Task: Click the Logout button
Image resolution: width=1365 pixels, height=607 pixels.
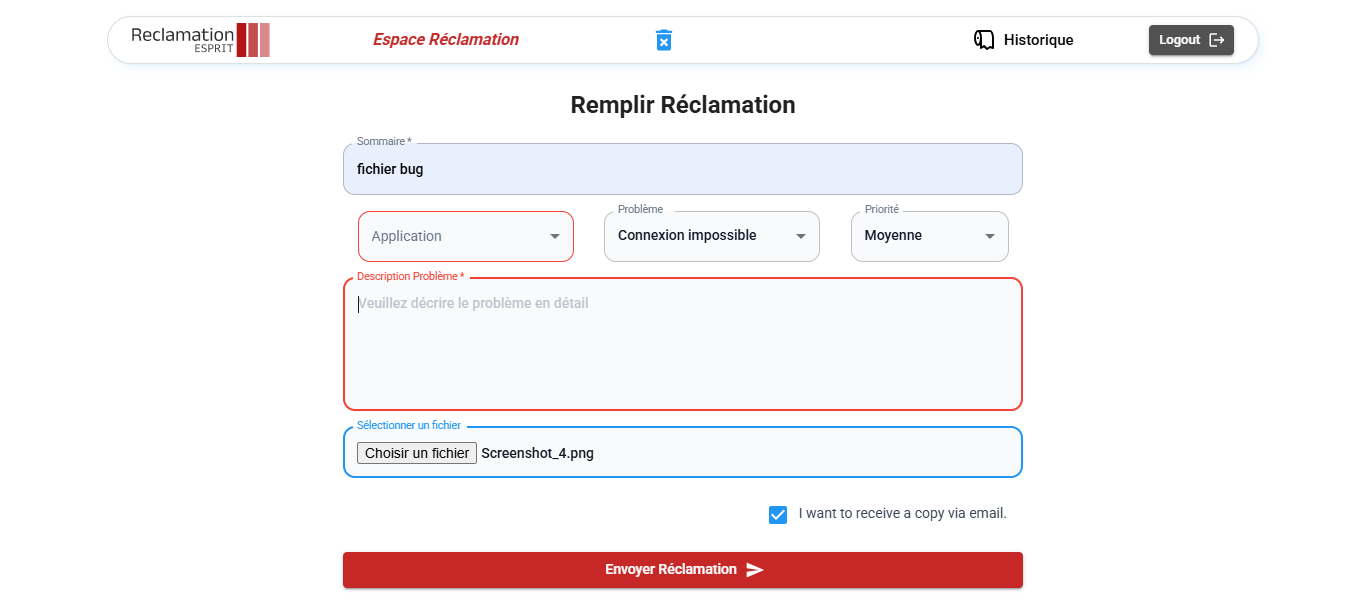Action: pos(1191,40)
